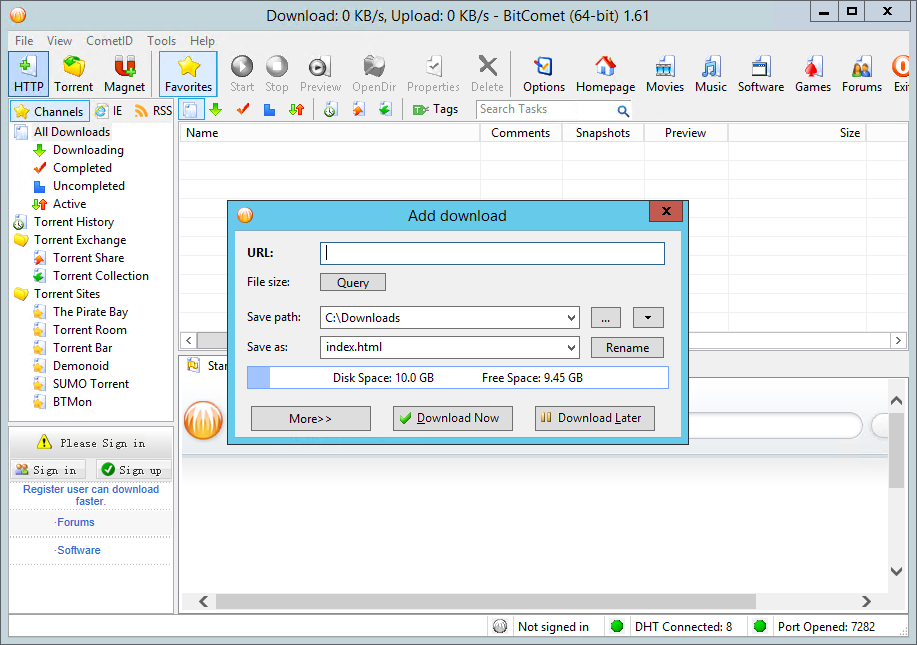Screen dimensions: 917x645
Task: Select Torrent Sites folder
Action: [x=67, y=294]
